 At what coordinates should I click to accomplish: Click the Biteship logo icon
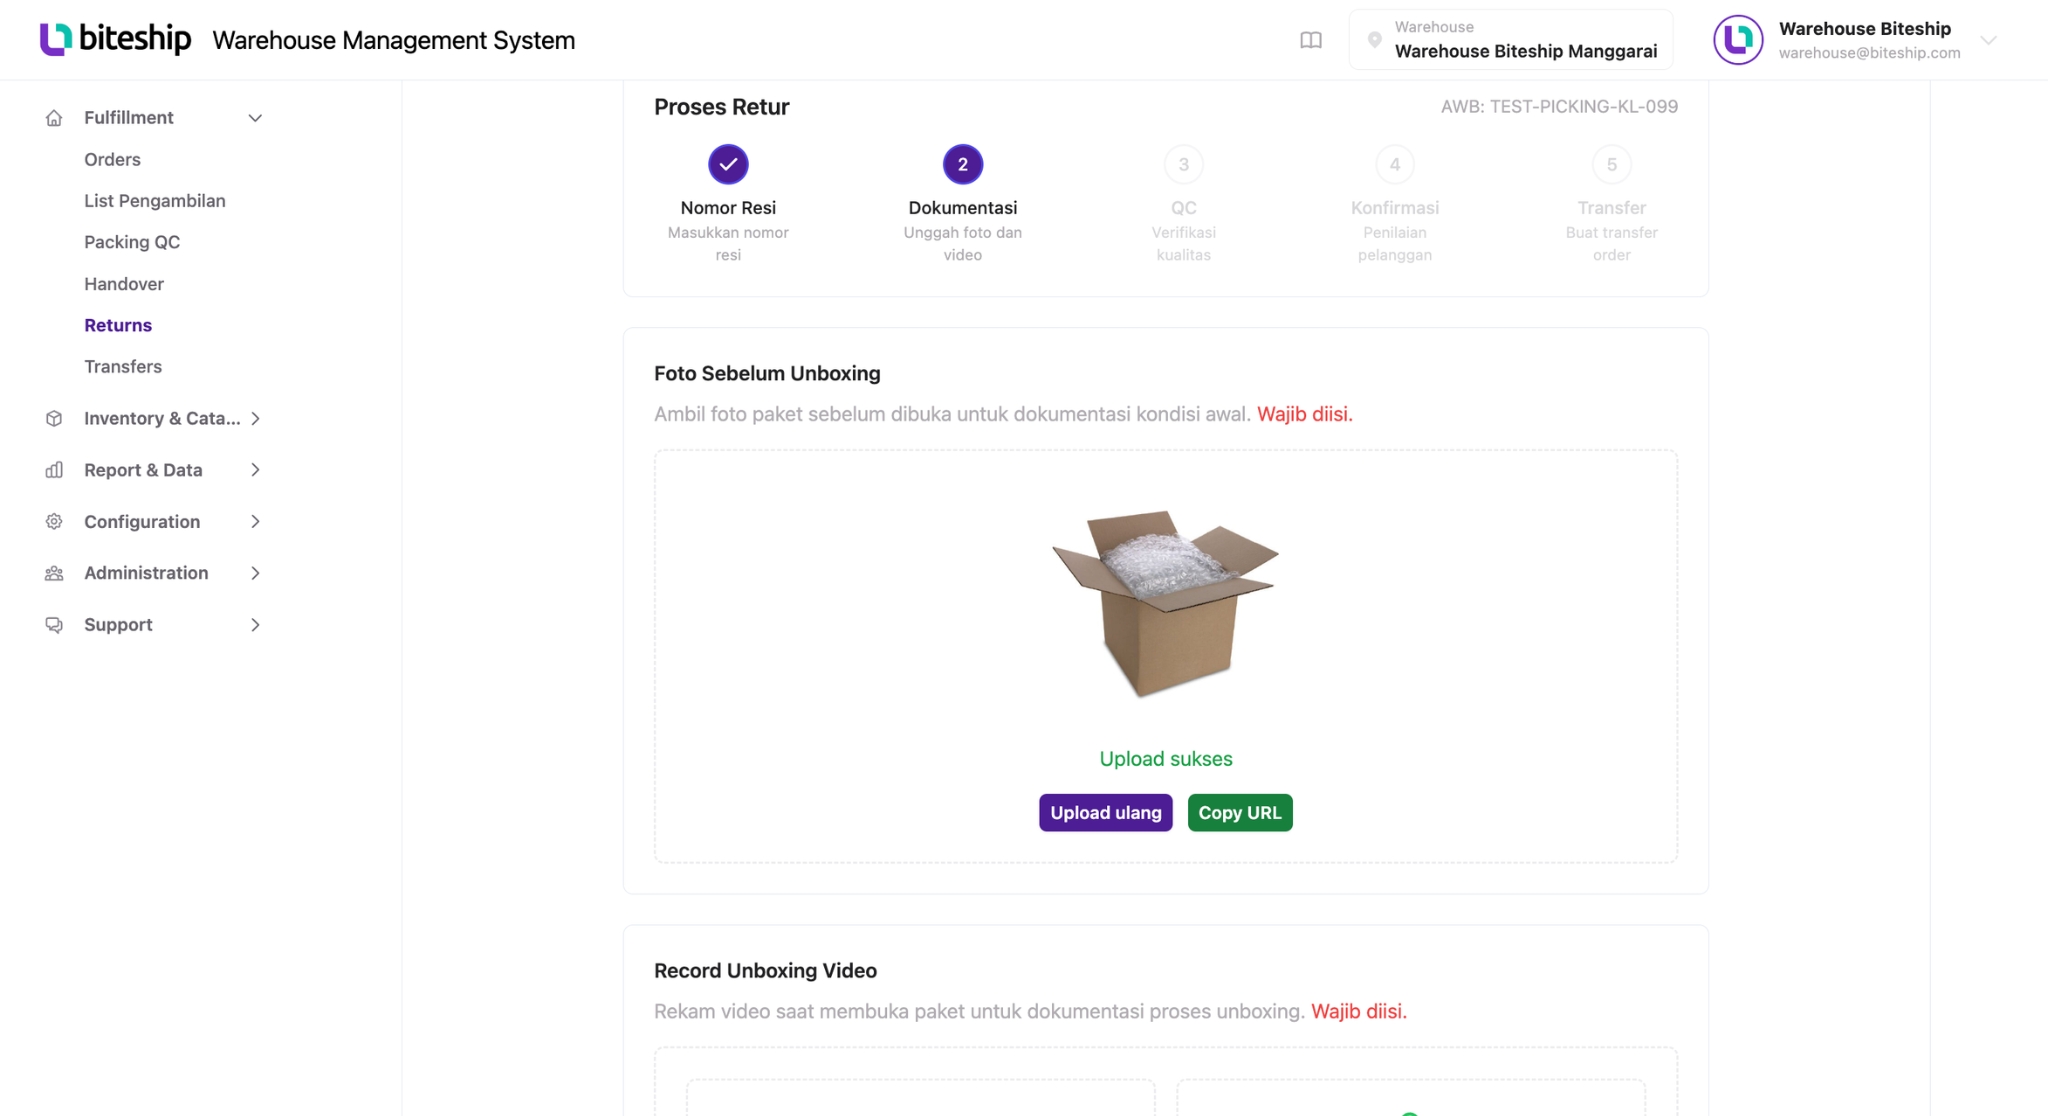56,39
